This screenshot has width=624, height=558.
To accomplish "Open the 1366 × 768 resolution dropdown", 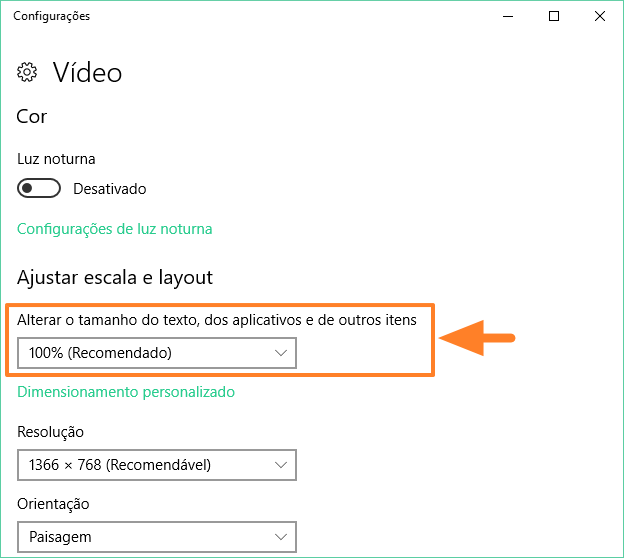I will (x=157, y=465).
